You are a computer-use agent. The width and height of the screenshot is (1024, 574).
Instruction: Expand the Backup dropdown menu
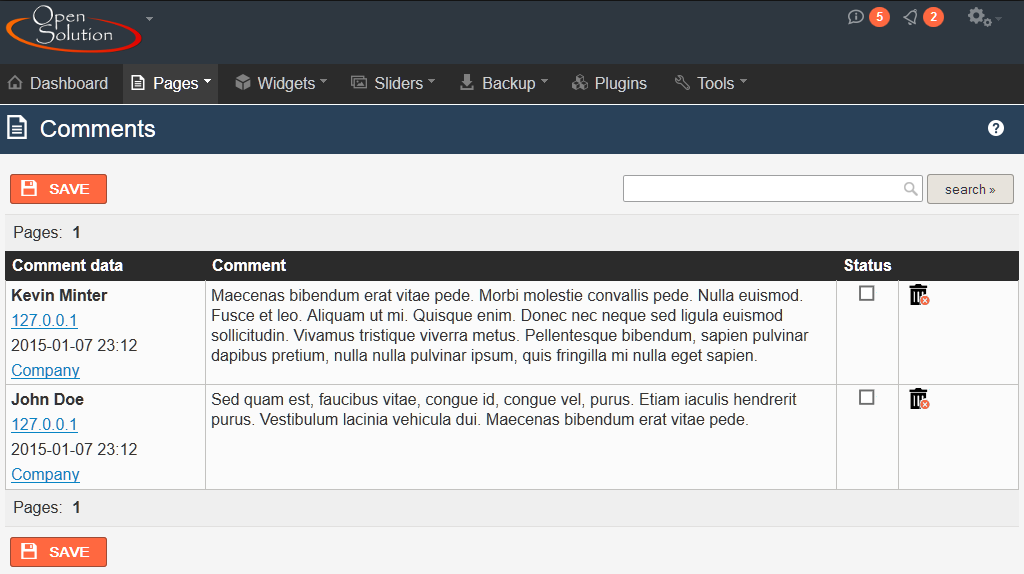(x=503, y=83)
